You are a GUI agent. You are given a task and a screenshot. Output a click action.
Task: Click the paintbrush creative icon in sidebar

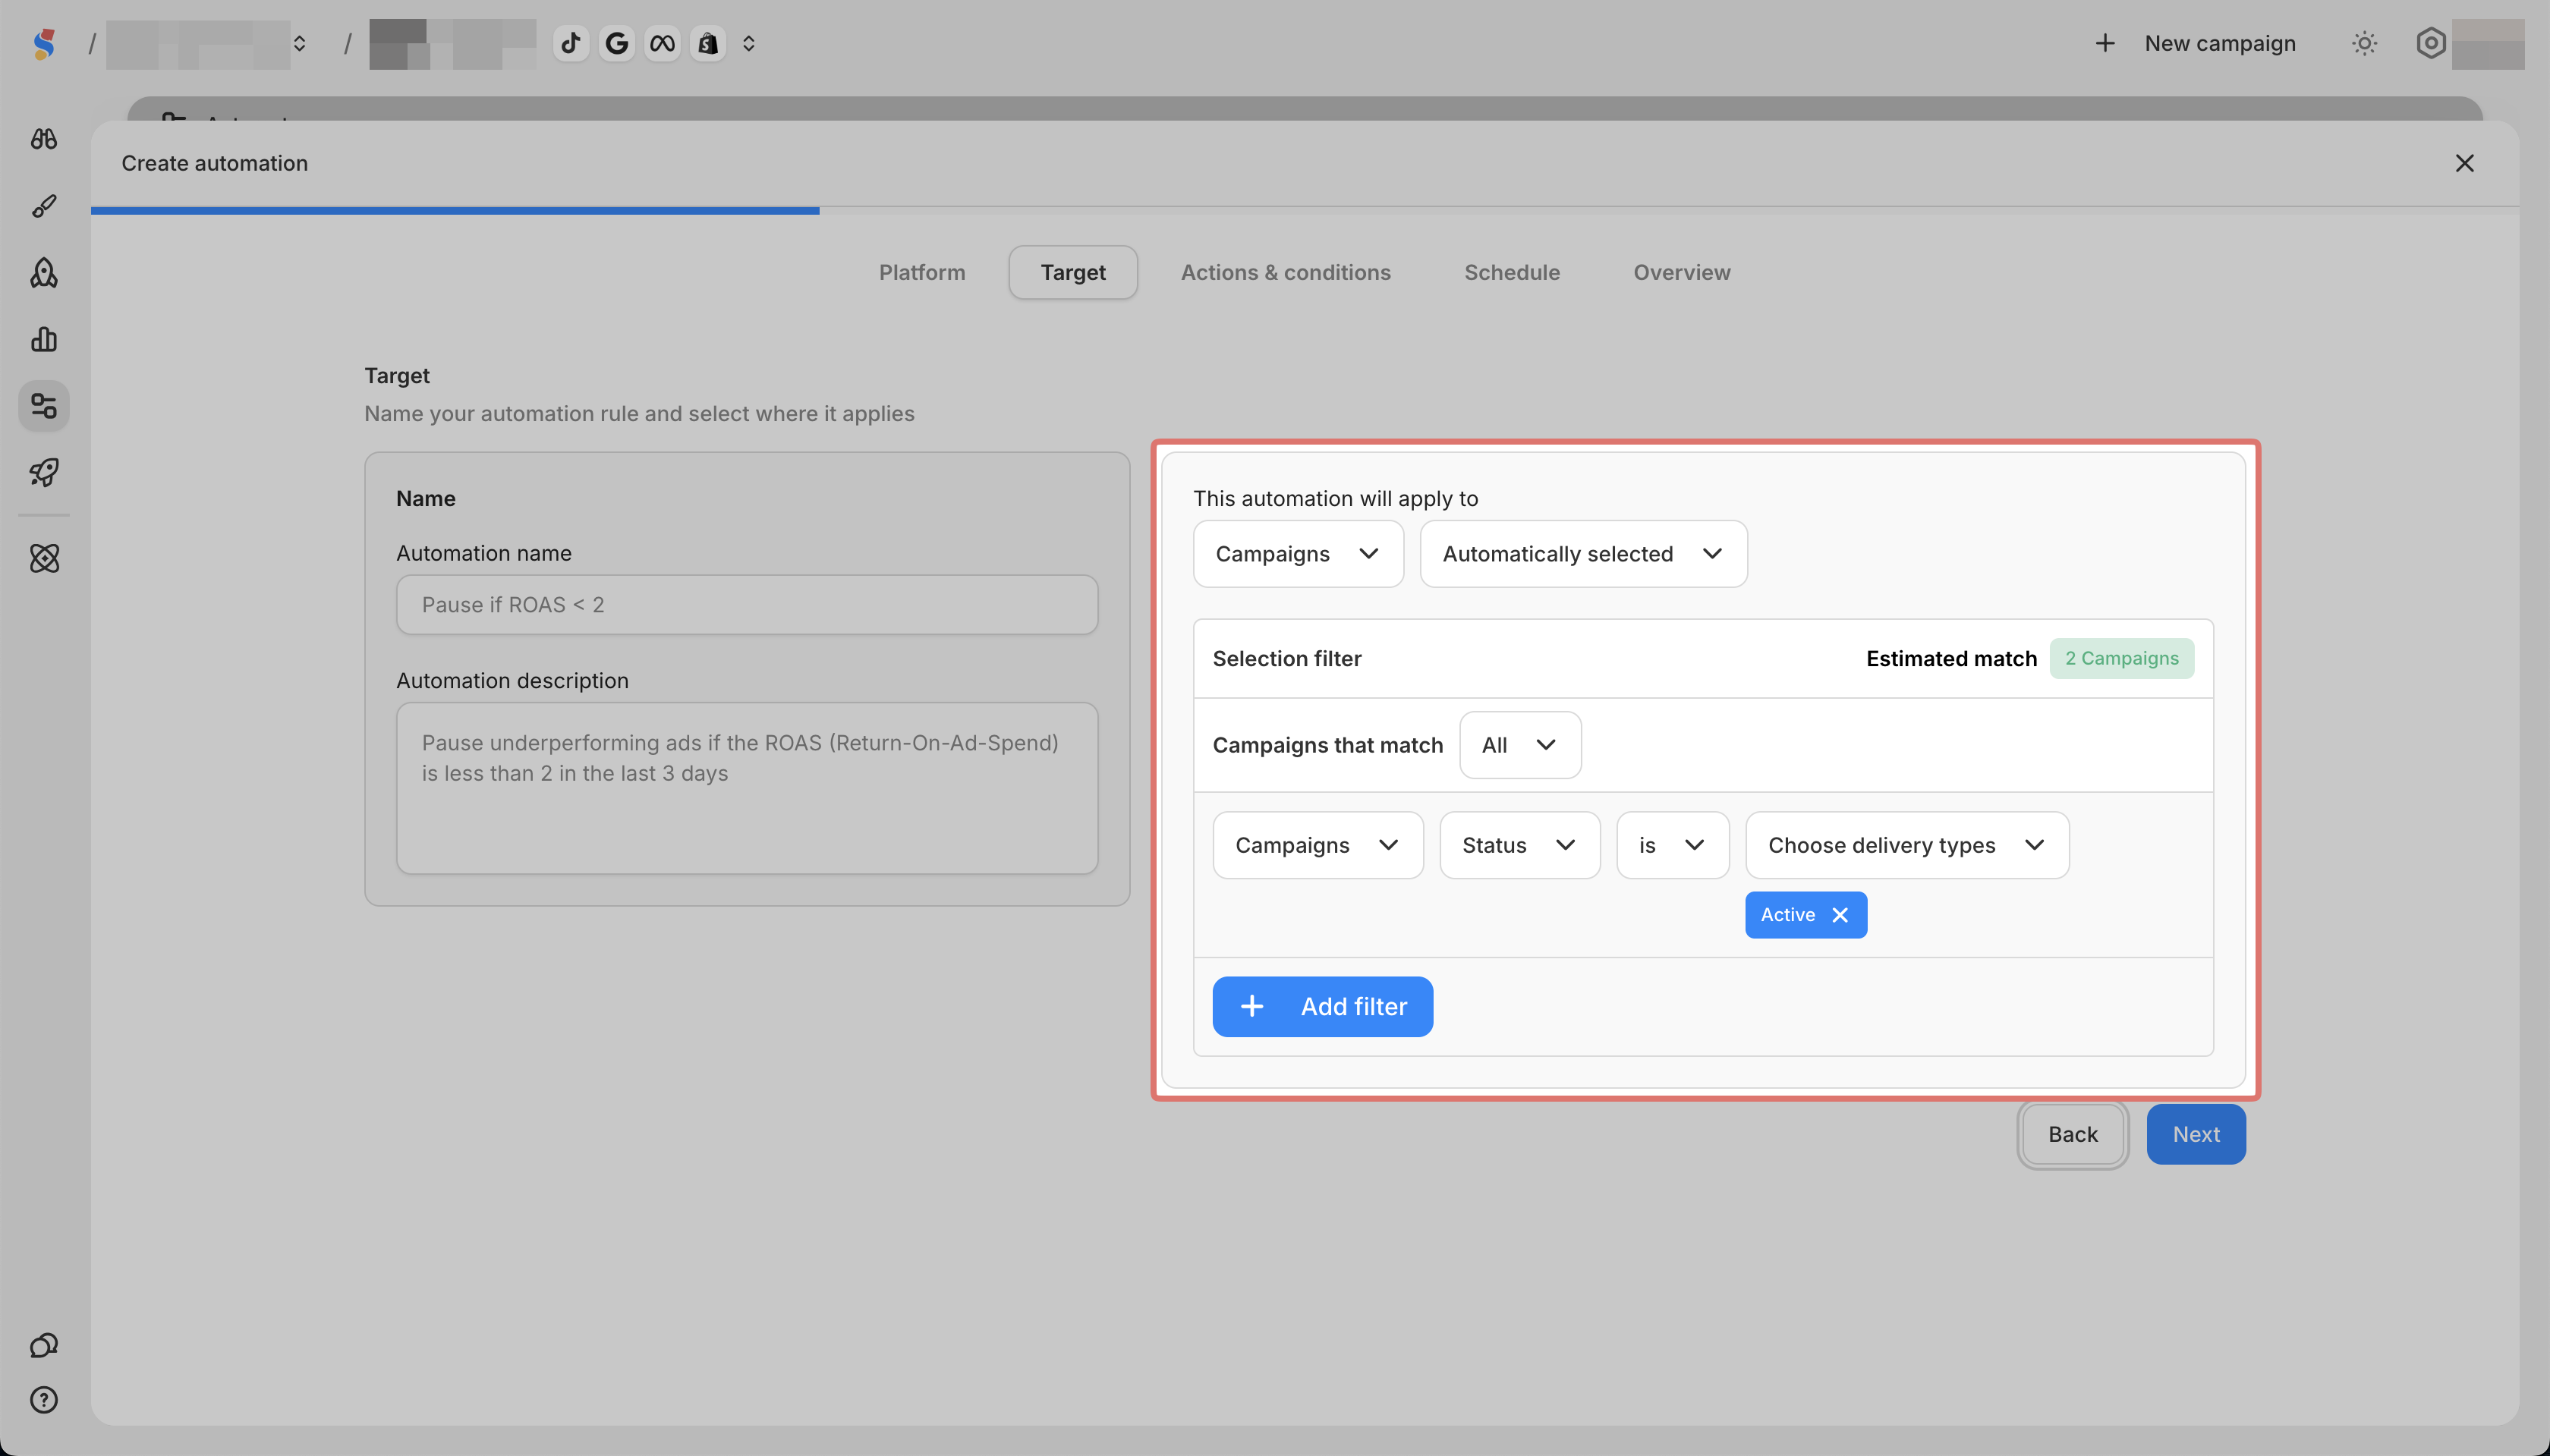coord(44,206)
